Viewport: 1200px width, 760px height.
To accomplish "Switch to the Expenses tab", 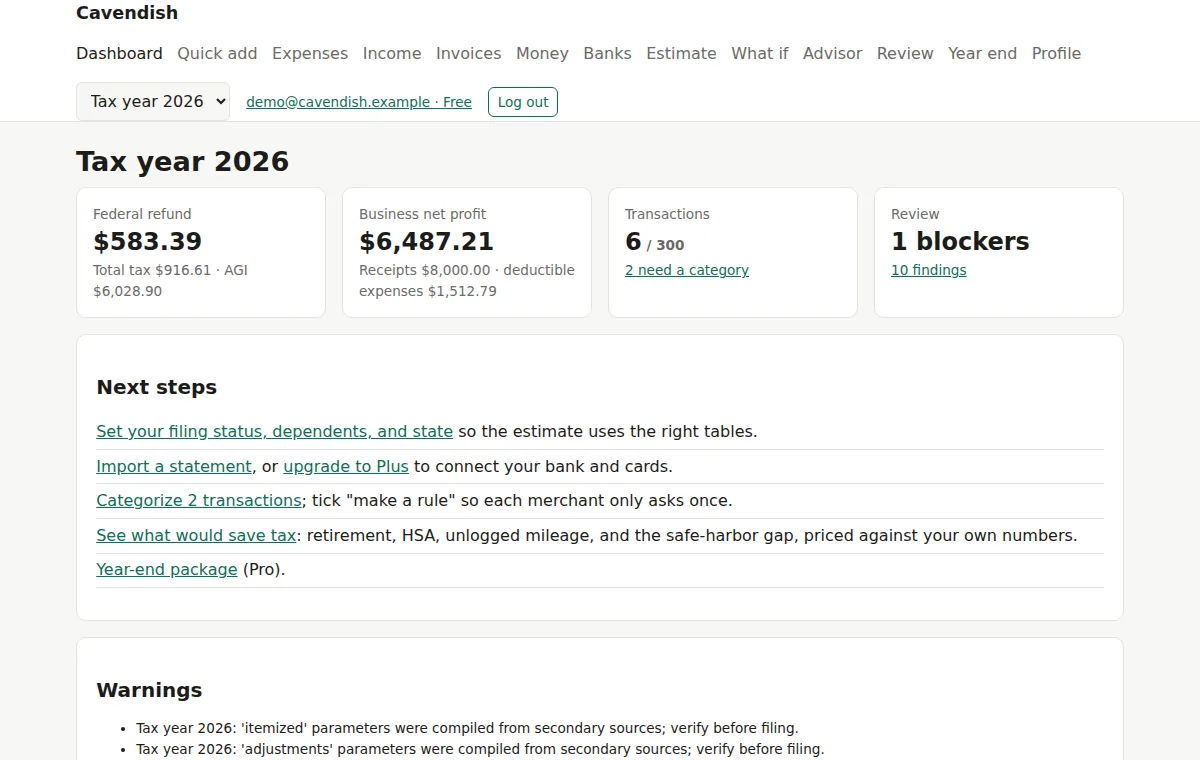I will click(310, 53).
